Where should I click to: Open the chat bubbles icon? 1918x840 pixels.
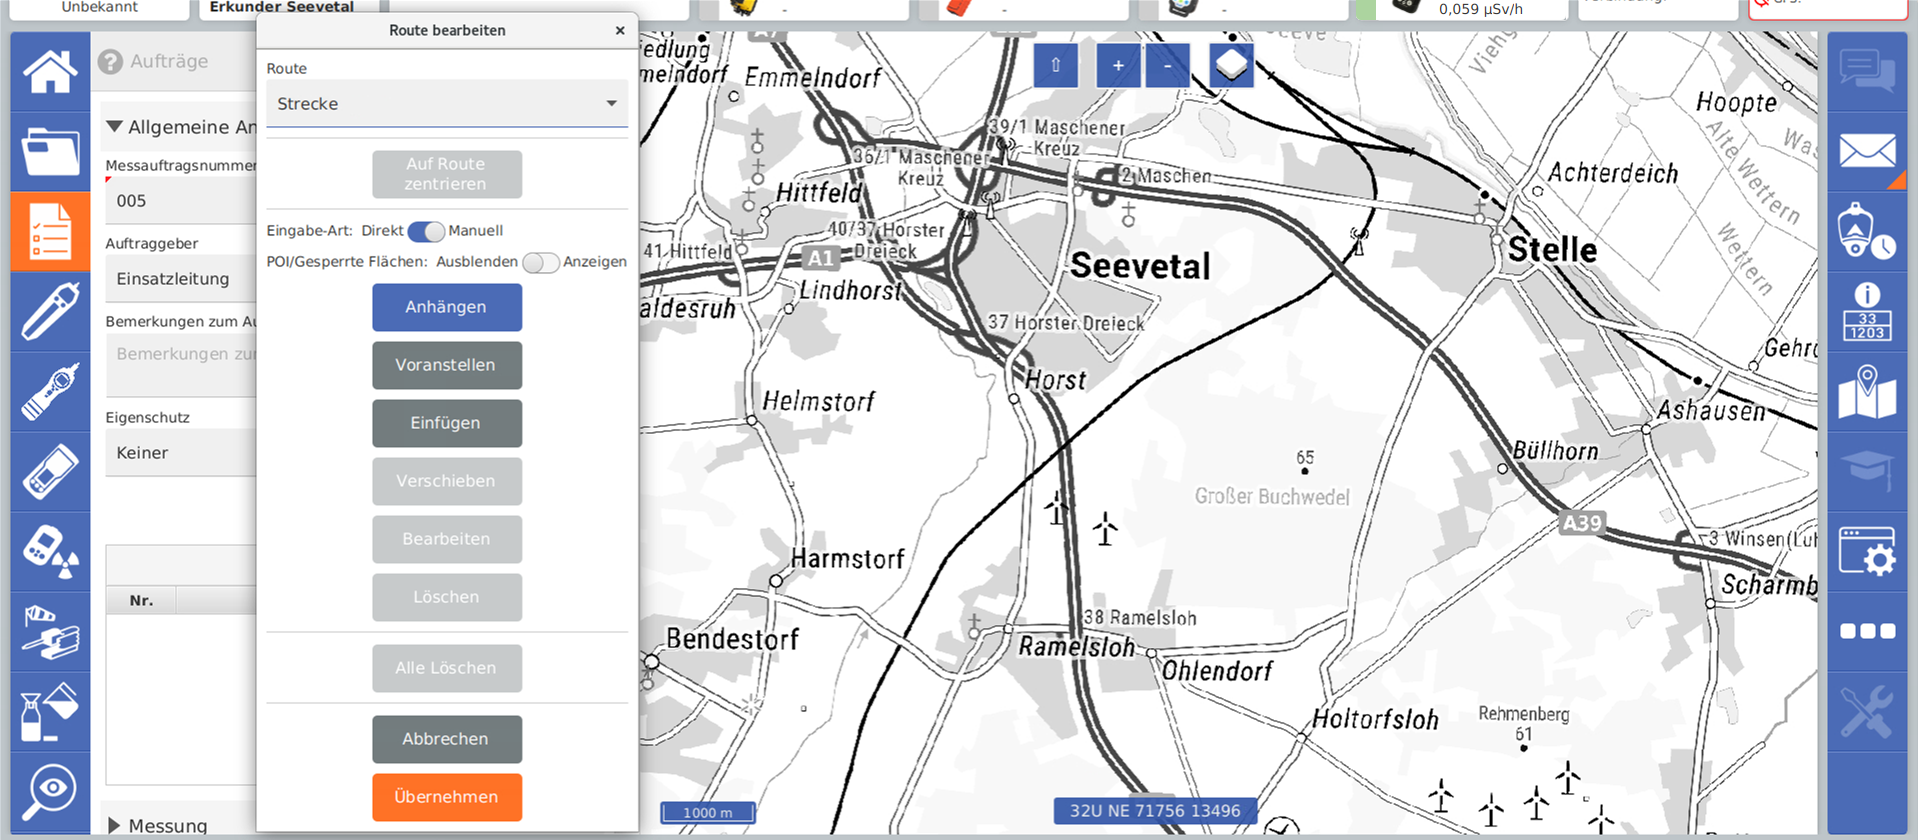point(1867,71)
